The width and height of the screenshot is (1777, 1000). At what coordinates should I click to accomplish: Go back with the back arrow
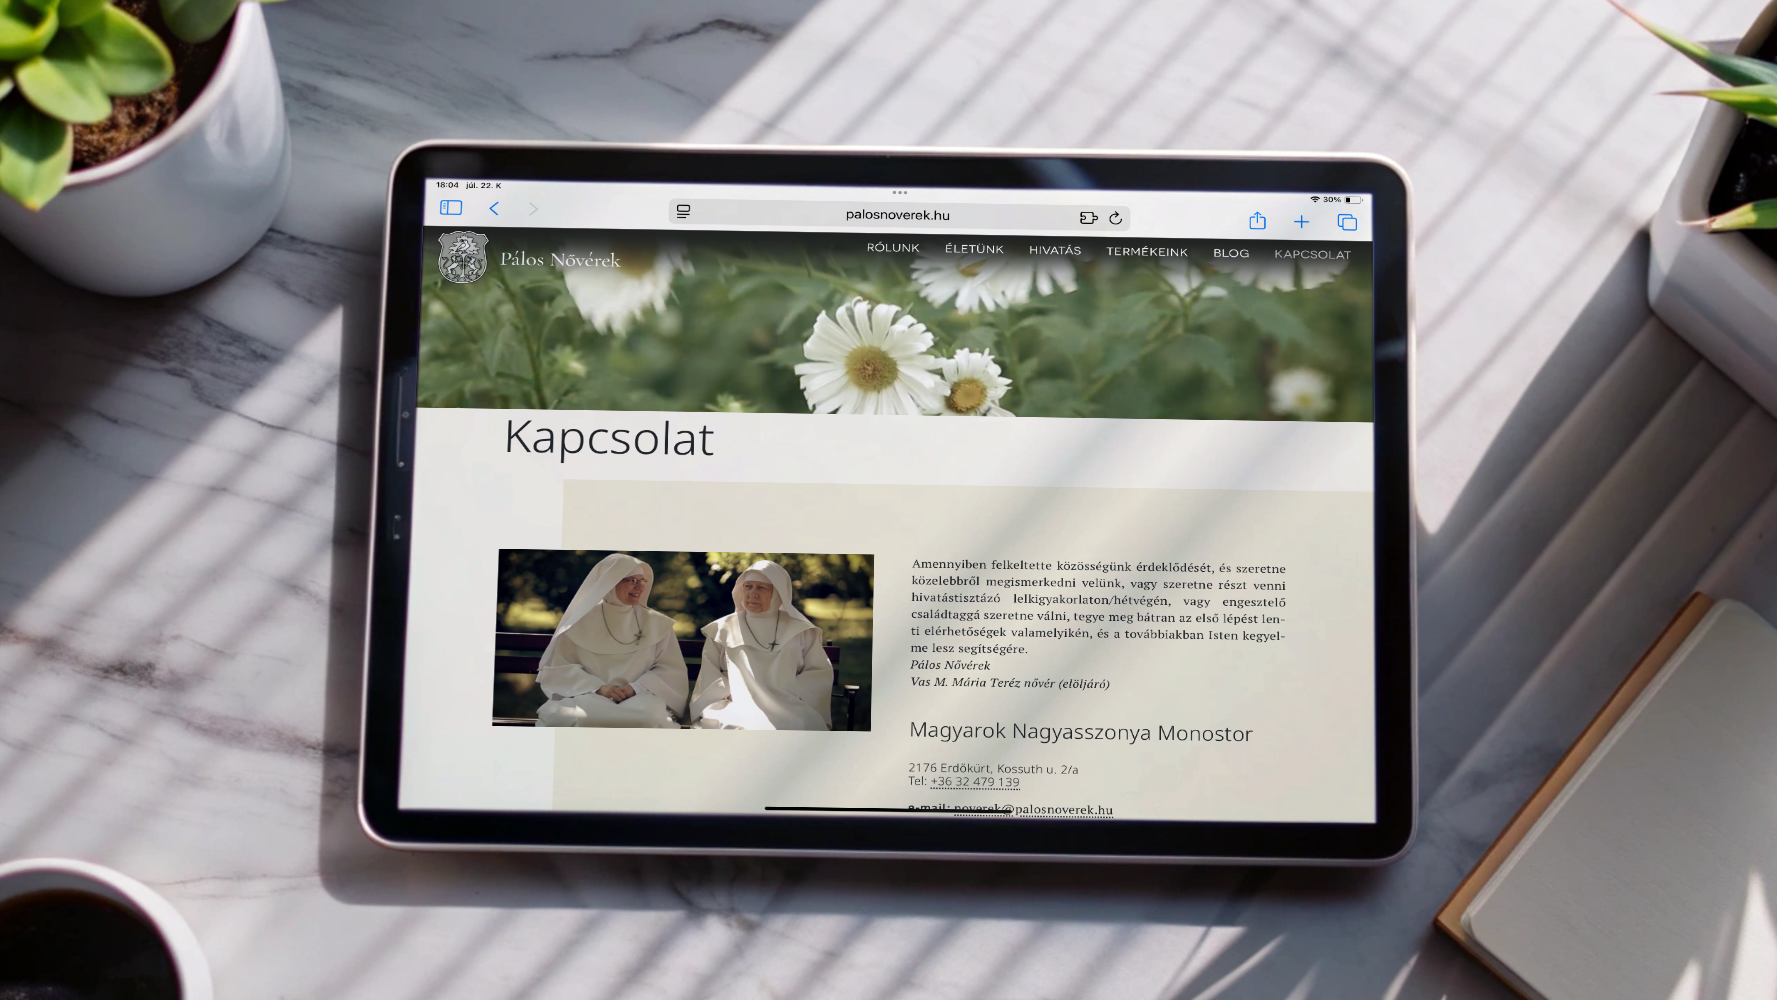(x=494, y=208)
